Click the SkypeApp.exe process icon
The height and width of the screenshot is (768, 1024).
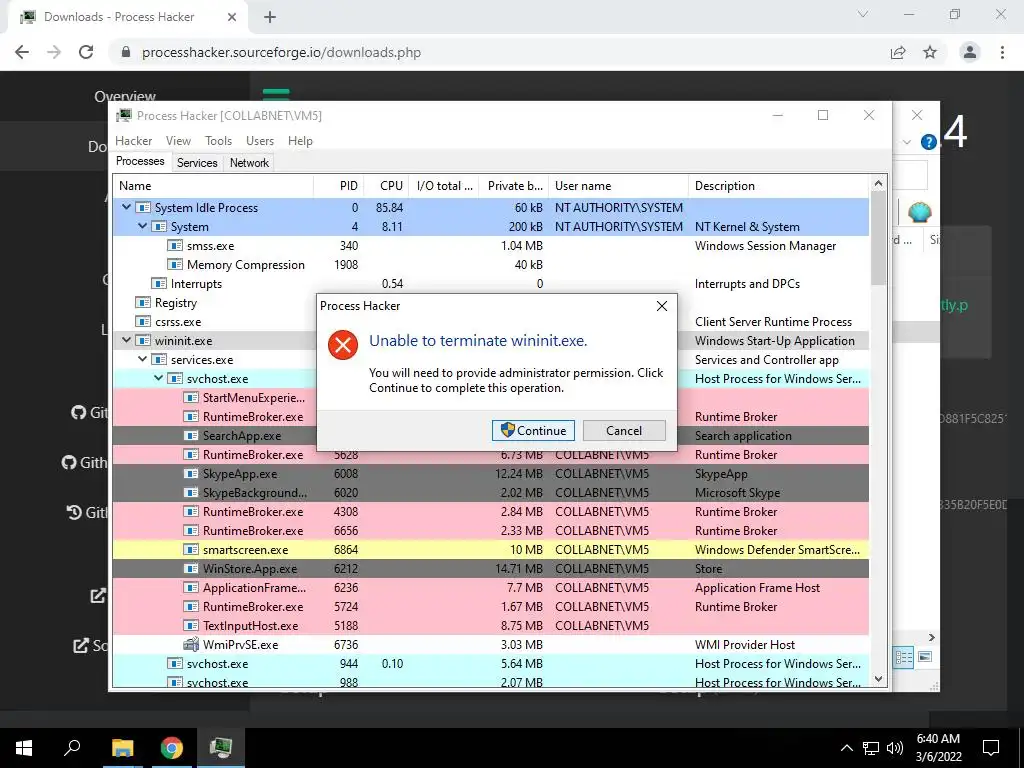(191, 473)
